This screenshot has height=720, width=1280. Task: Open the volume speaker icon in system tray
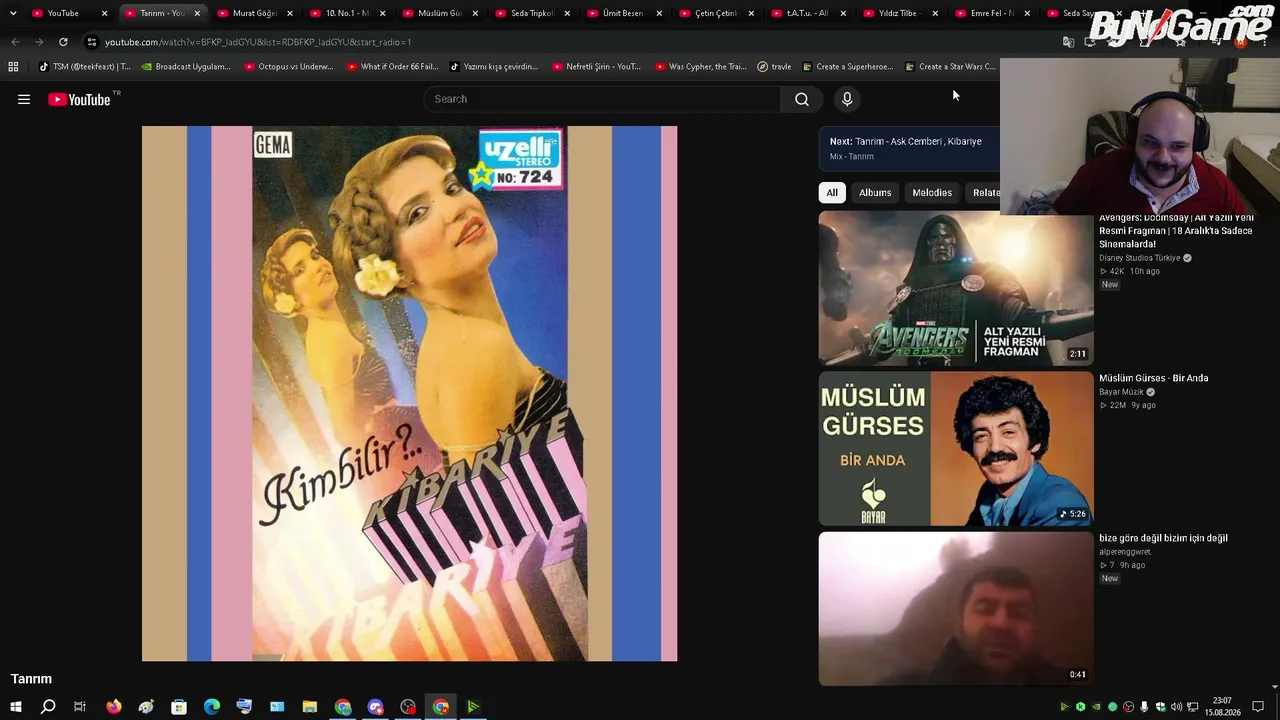click(1176, 707)
